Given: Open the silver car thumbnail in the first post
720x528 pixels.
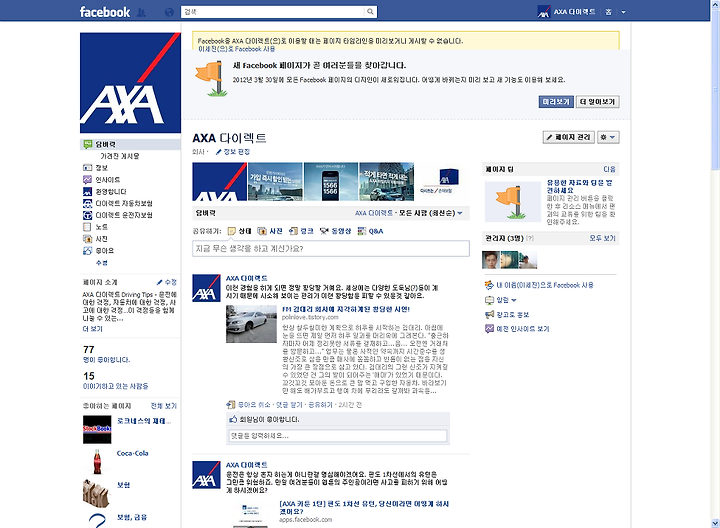Looking at the screenshot, I should tap(251, 324).
